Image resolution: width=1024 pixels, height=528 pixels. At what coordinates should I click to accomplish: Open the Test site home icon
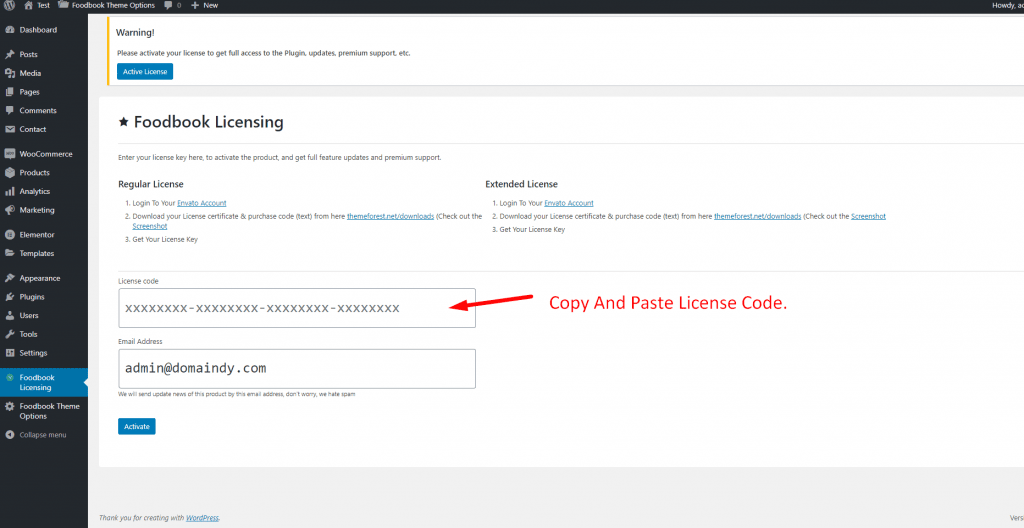(28, 5)
